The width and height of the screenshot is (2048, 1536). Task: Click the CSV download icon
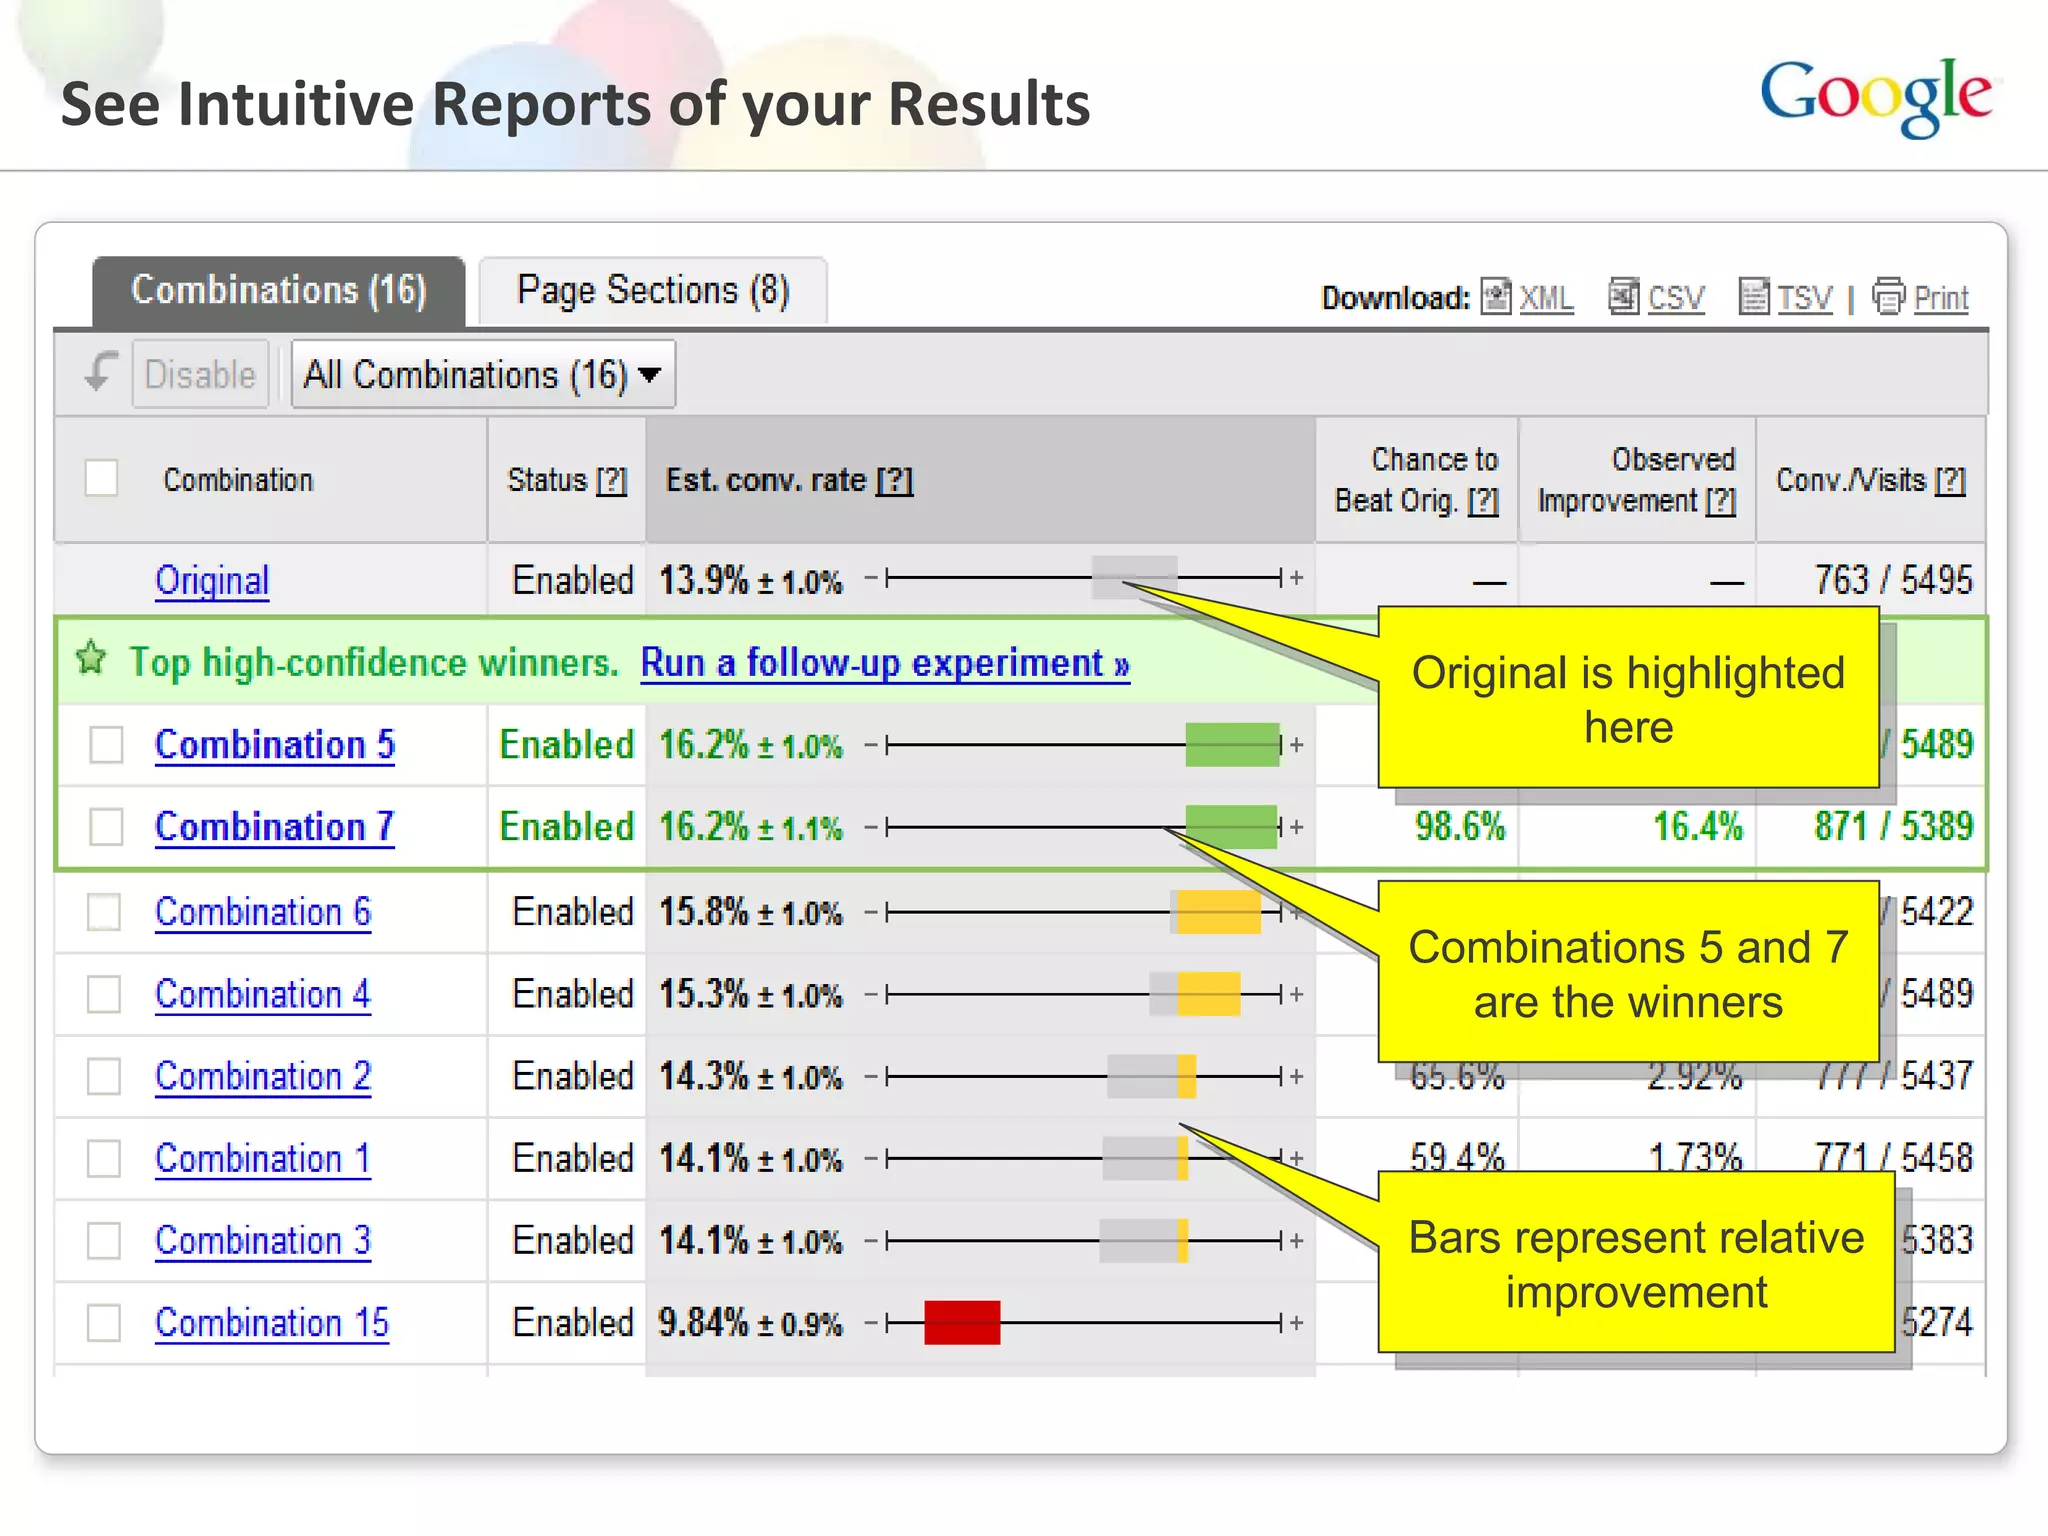coord(1624,297)
